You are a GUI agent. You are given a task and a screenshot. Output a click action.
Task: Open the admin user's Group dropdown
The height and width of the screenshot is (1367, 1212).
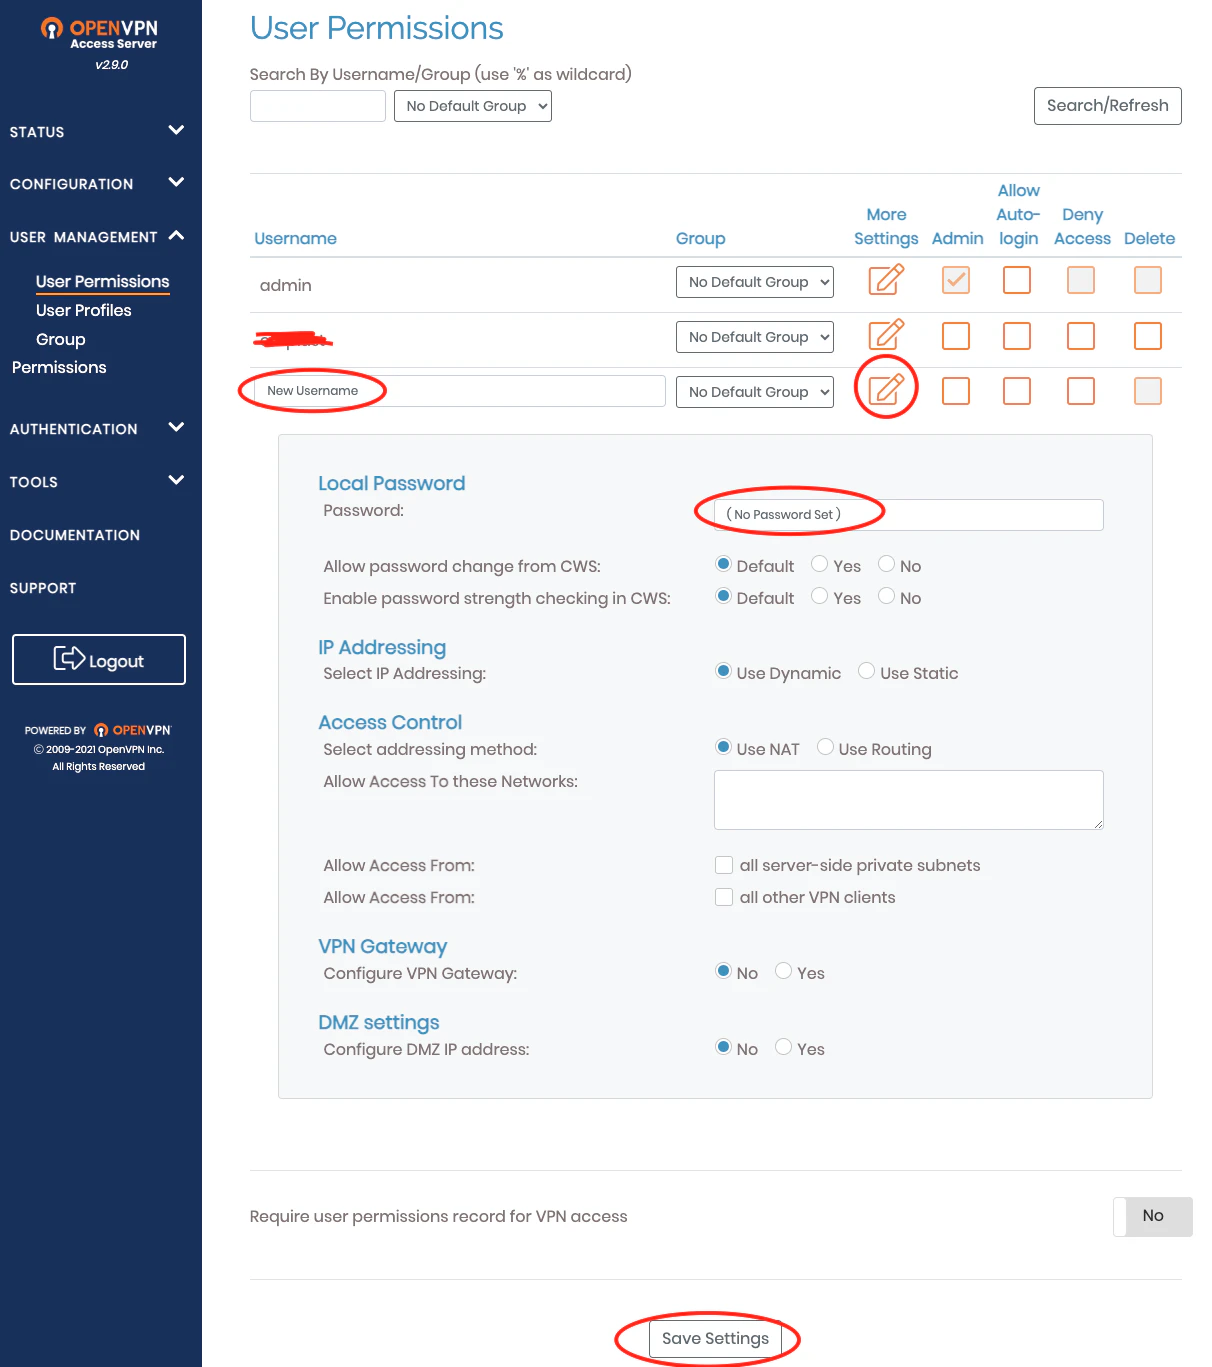click(x=755, y=282)
